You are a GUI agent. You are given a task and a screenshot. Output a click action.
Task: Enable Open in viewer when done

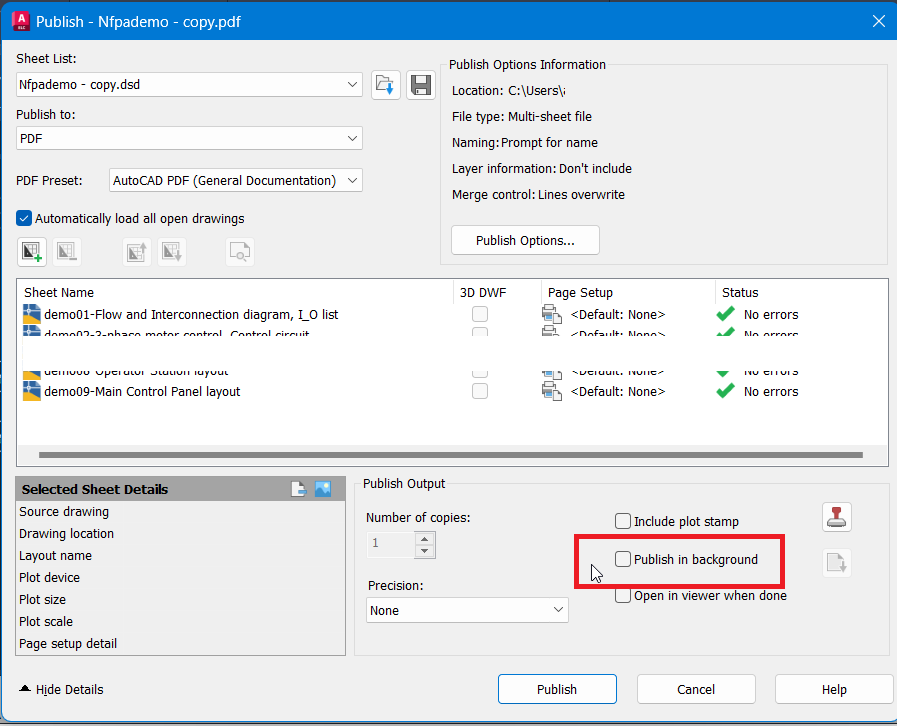click(x=623, y=594)
